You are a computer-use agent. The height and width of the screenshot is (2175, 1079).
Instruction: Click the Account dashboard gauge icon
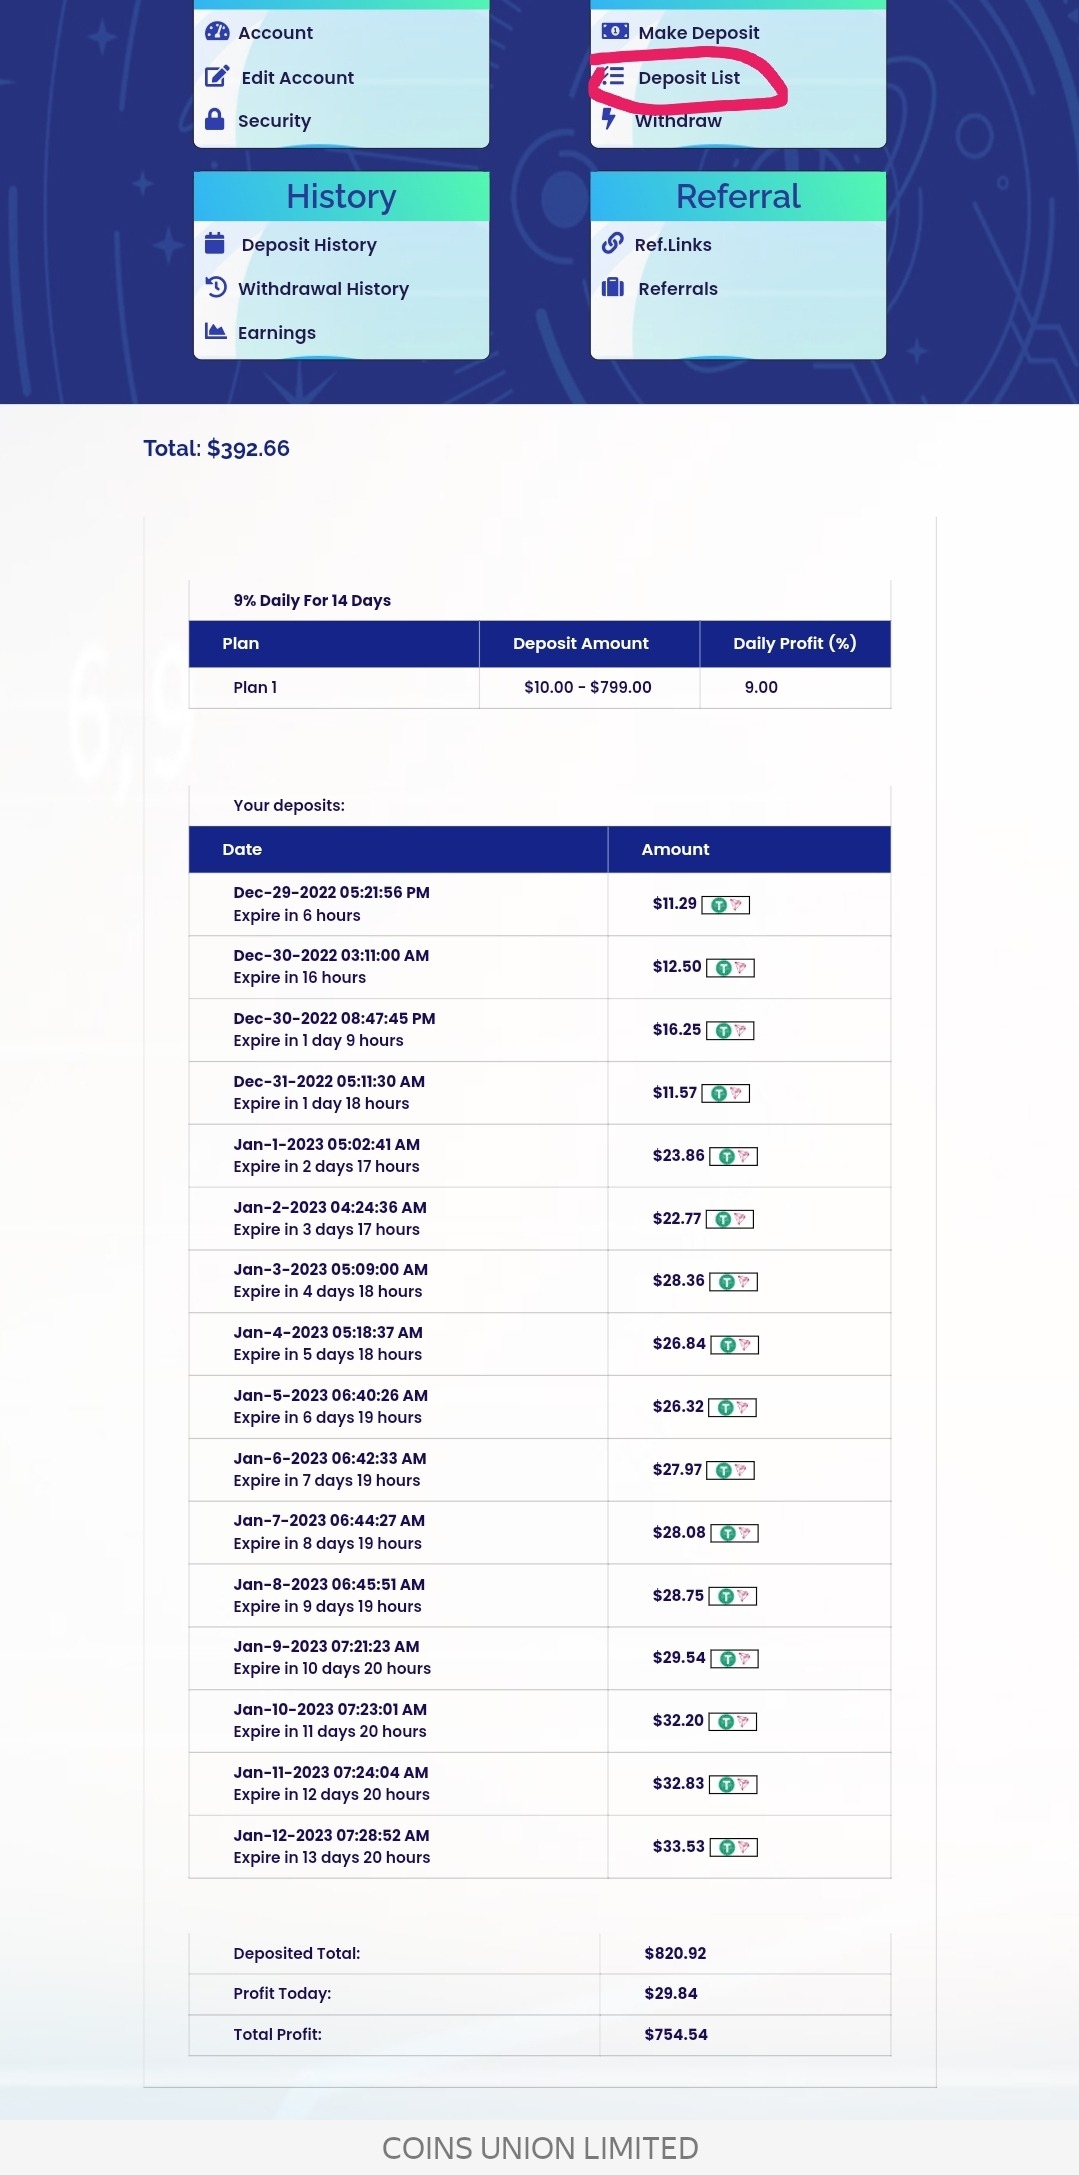216,32
